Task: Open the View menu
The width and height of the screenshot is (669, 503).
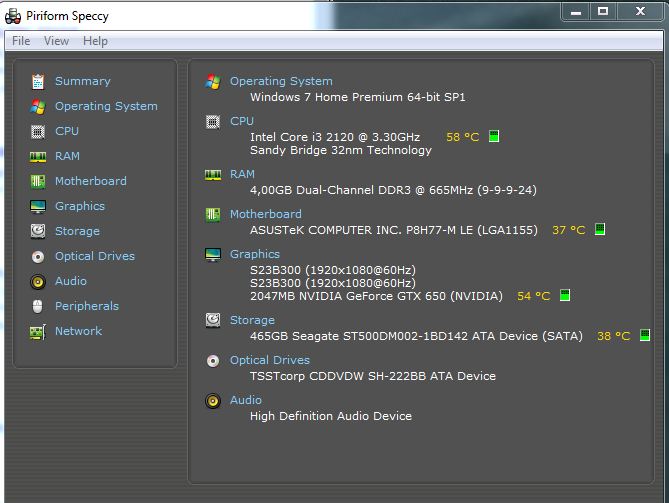Action: pyautogui.click(x=56, y=41)
